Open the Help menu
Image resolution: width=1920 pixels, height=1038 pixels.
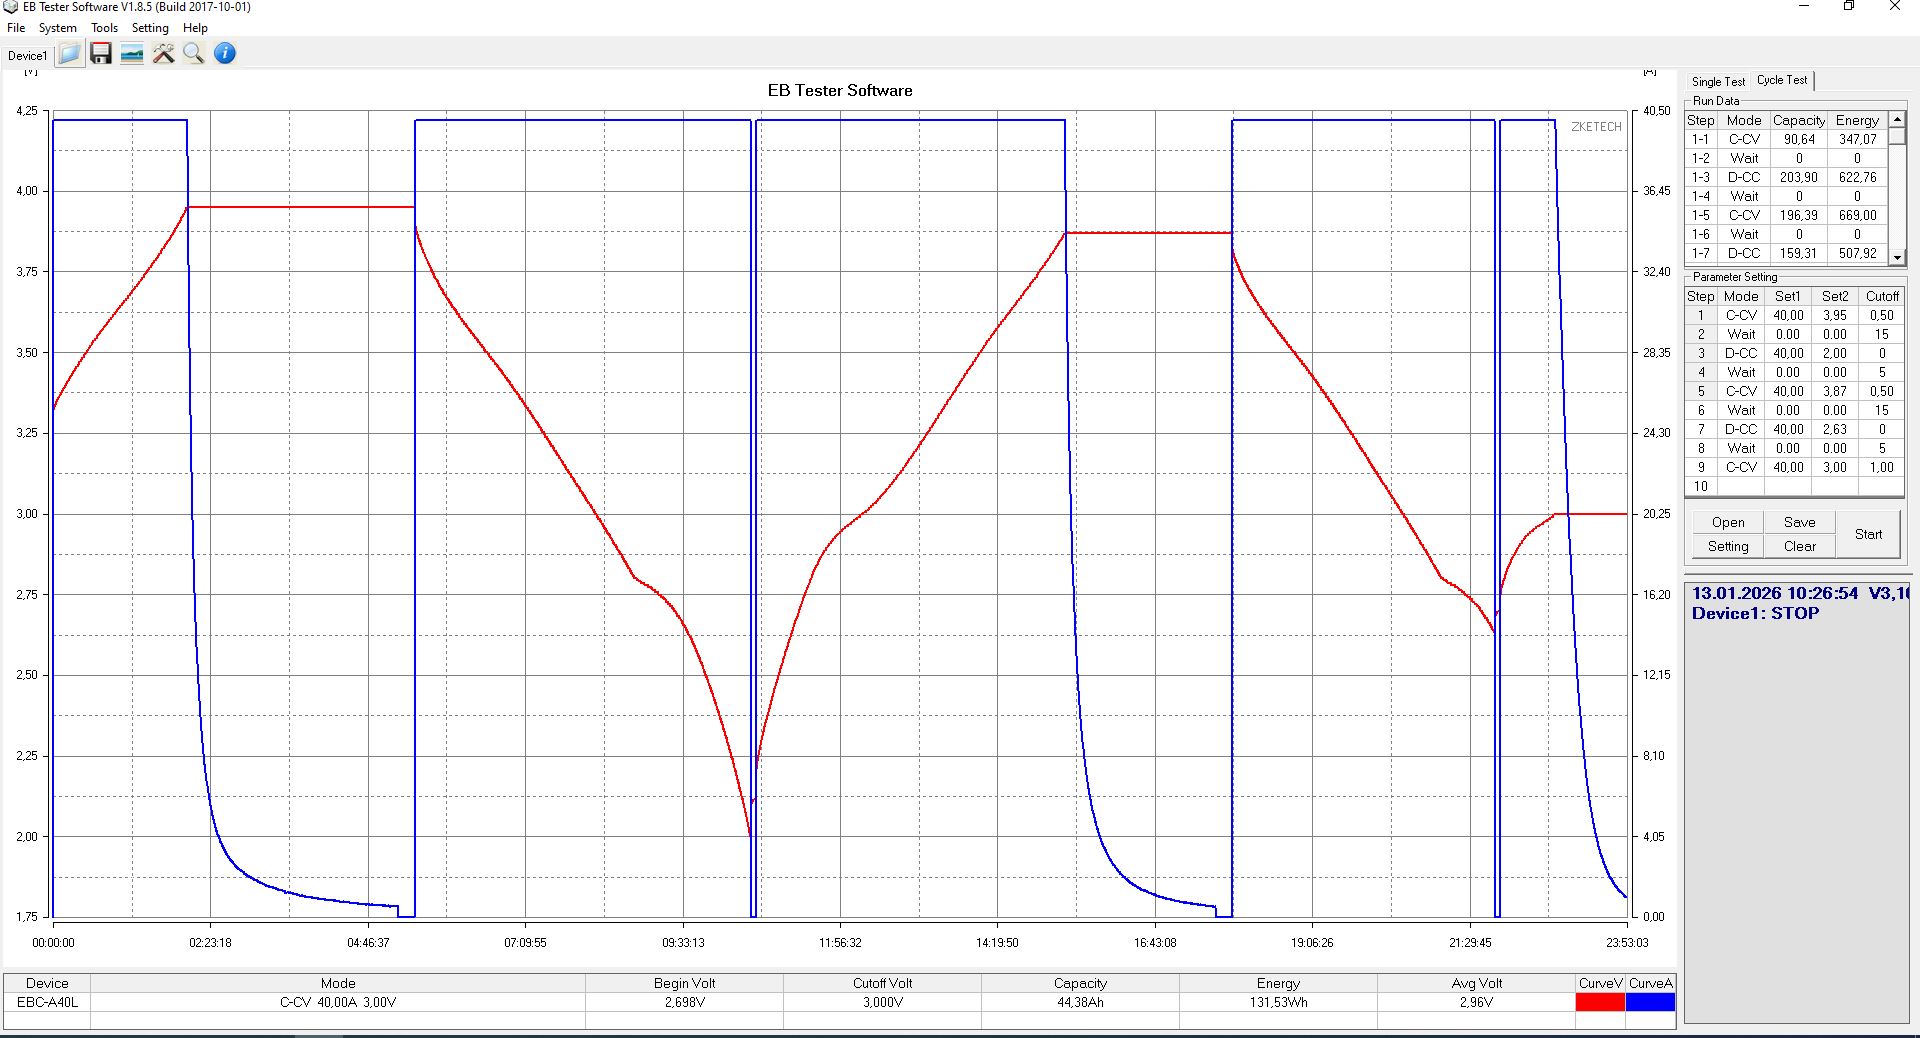click(x=195, y=28)
